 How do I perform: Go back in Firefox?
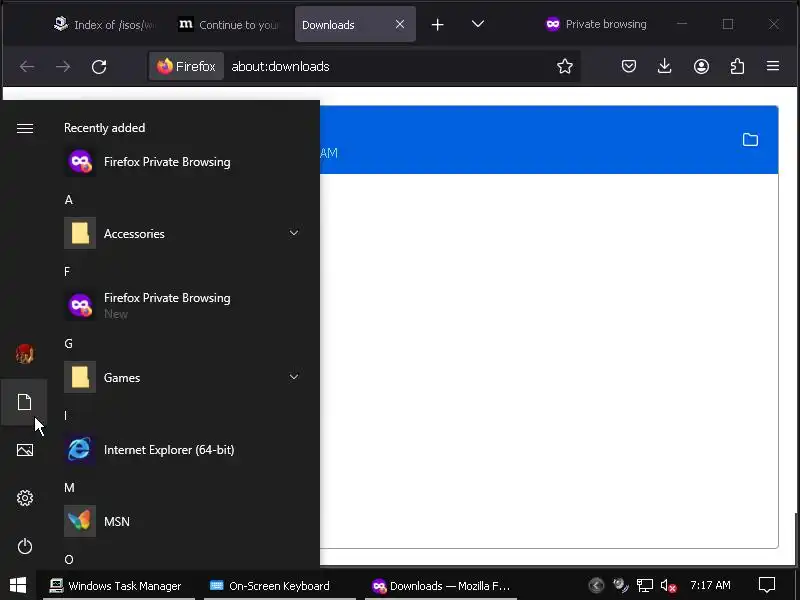tap(27, 66)
